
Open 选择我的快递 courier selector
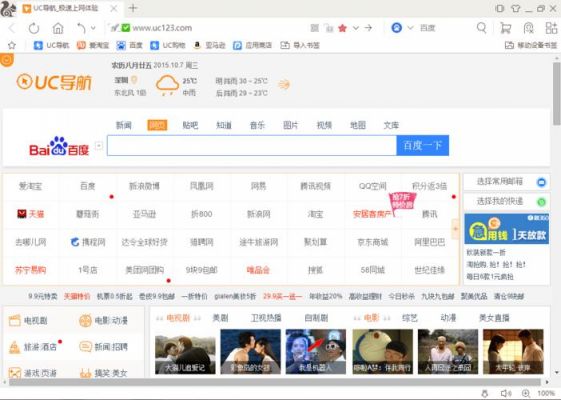[507, 201]
